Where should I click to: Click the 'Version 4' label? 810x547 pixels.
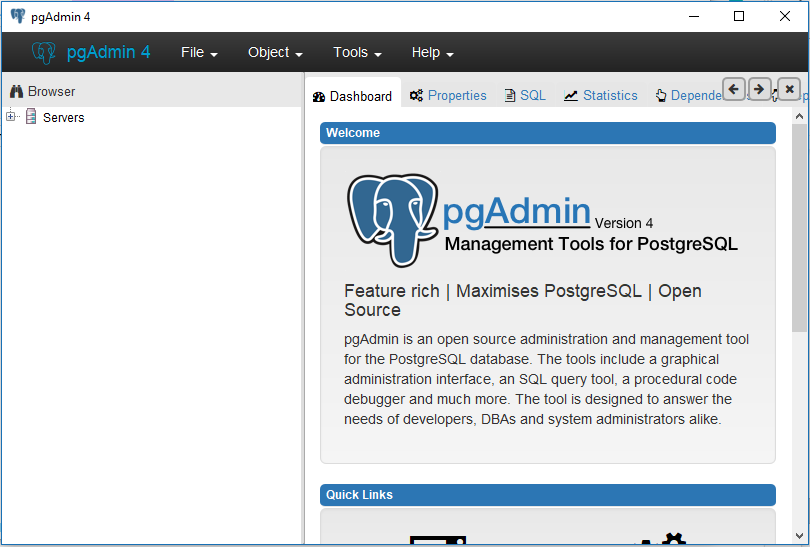[624, 223]
